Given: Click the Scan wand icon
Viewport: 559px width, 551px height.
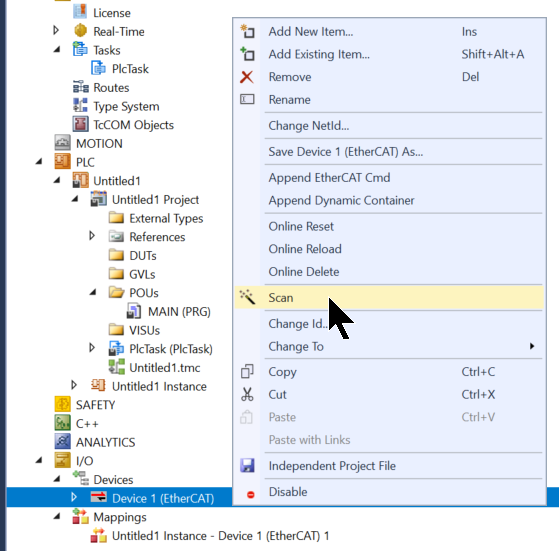Looking at the screenshot, I should (247, 297).
